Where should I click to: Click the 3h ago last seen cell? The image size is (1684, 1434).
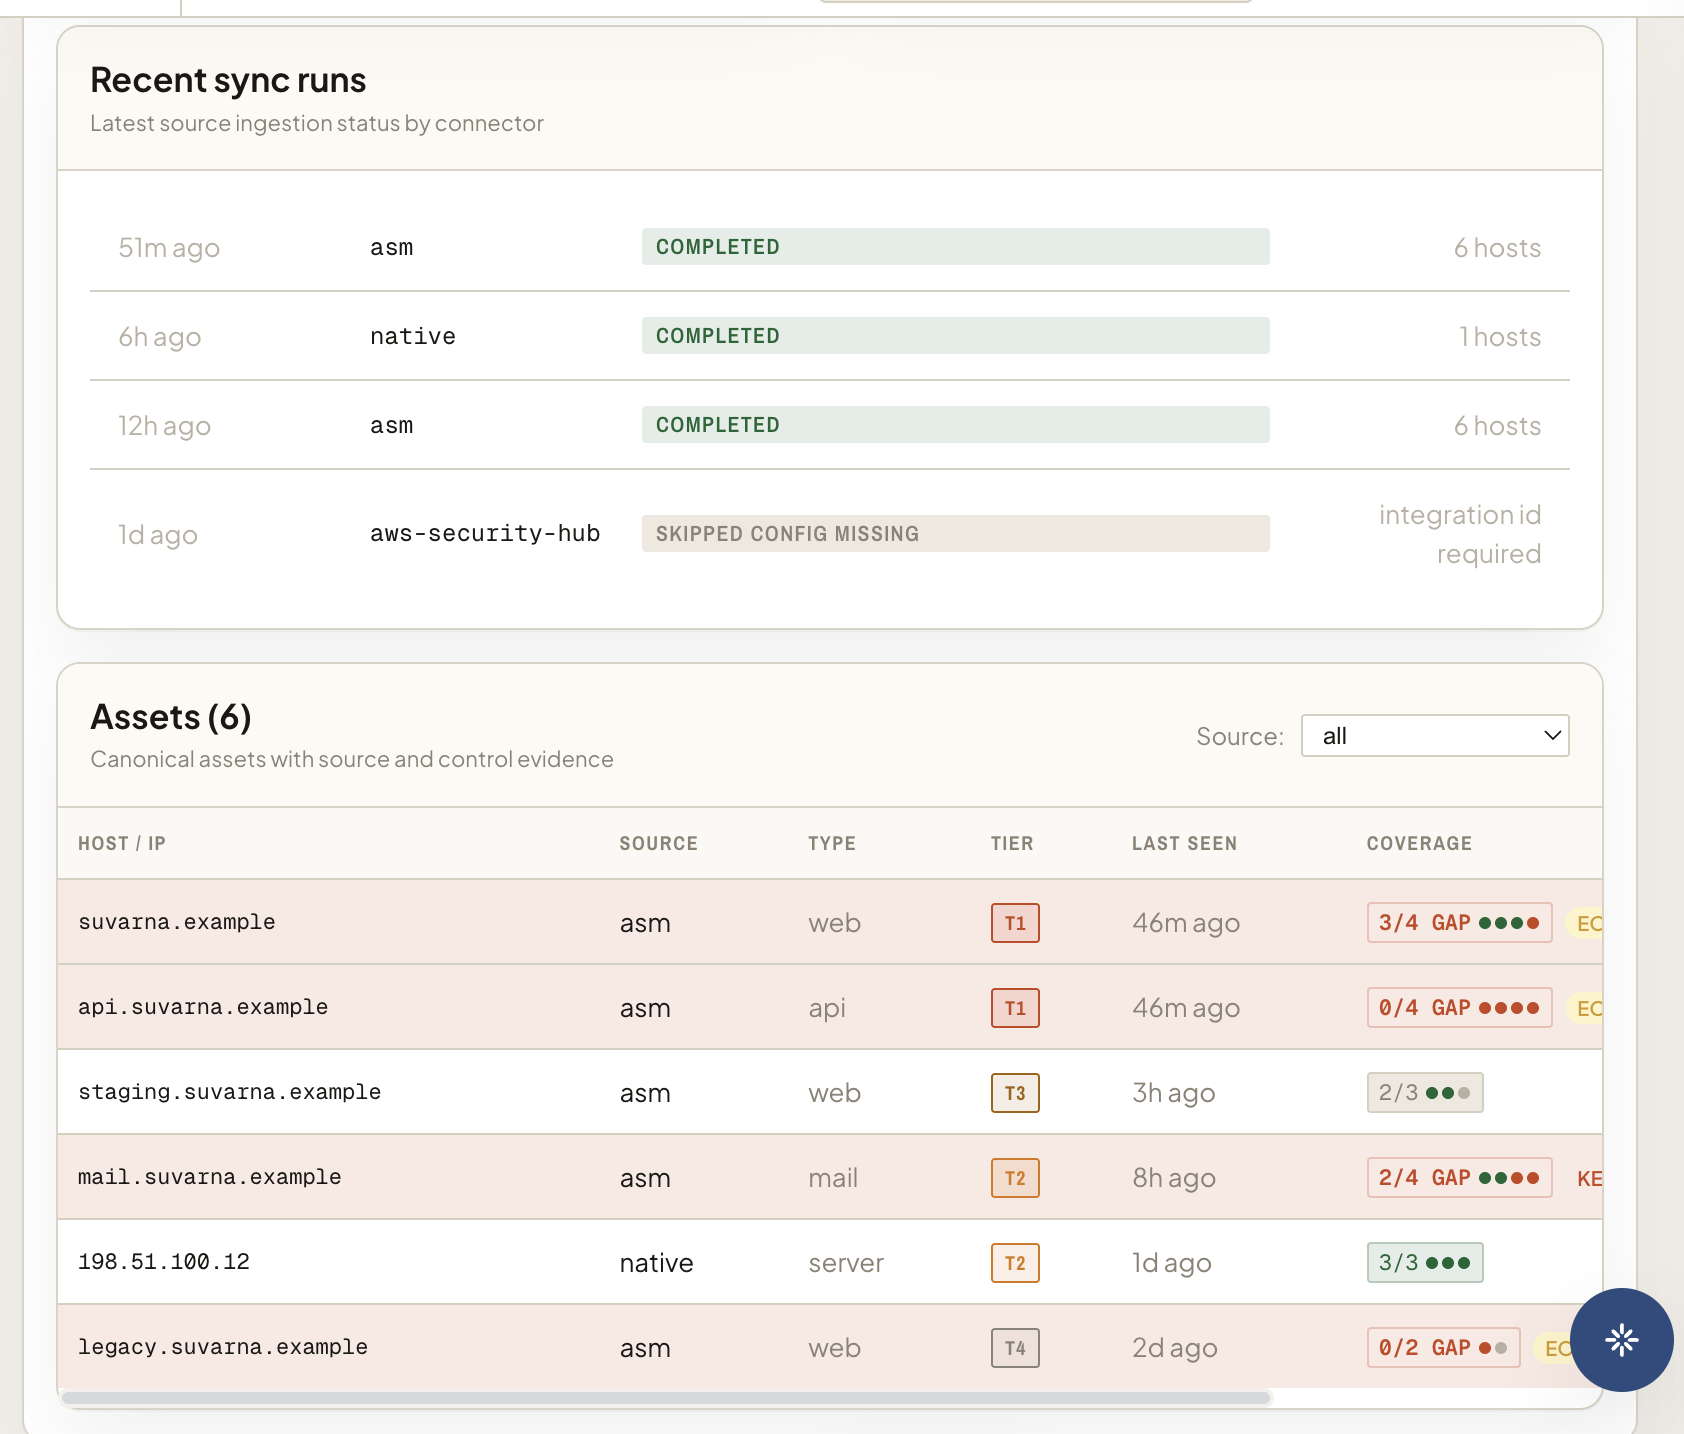1174,1093
